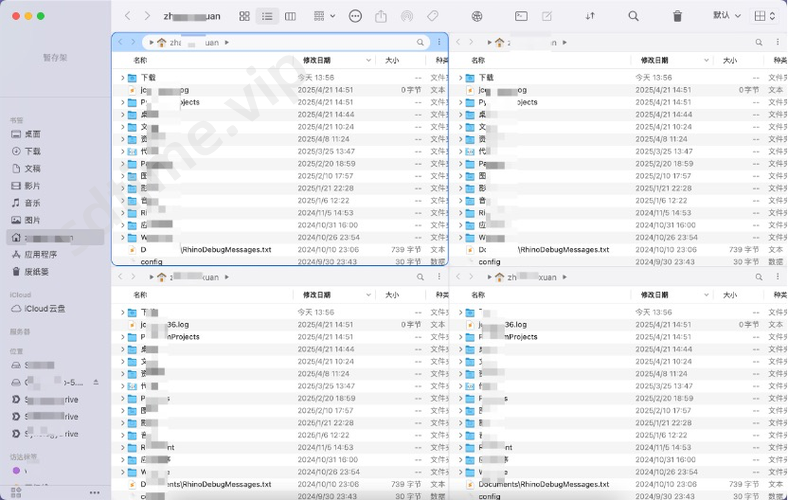Click the sort arrows icon in toolbar

(590, 17)
